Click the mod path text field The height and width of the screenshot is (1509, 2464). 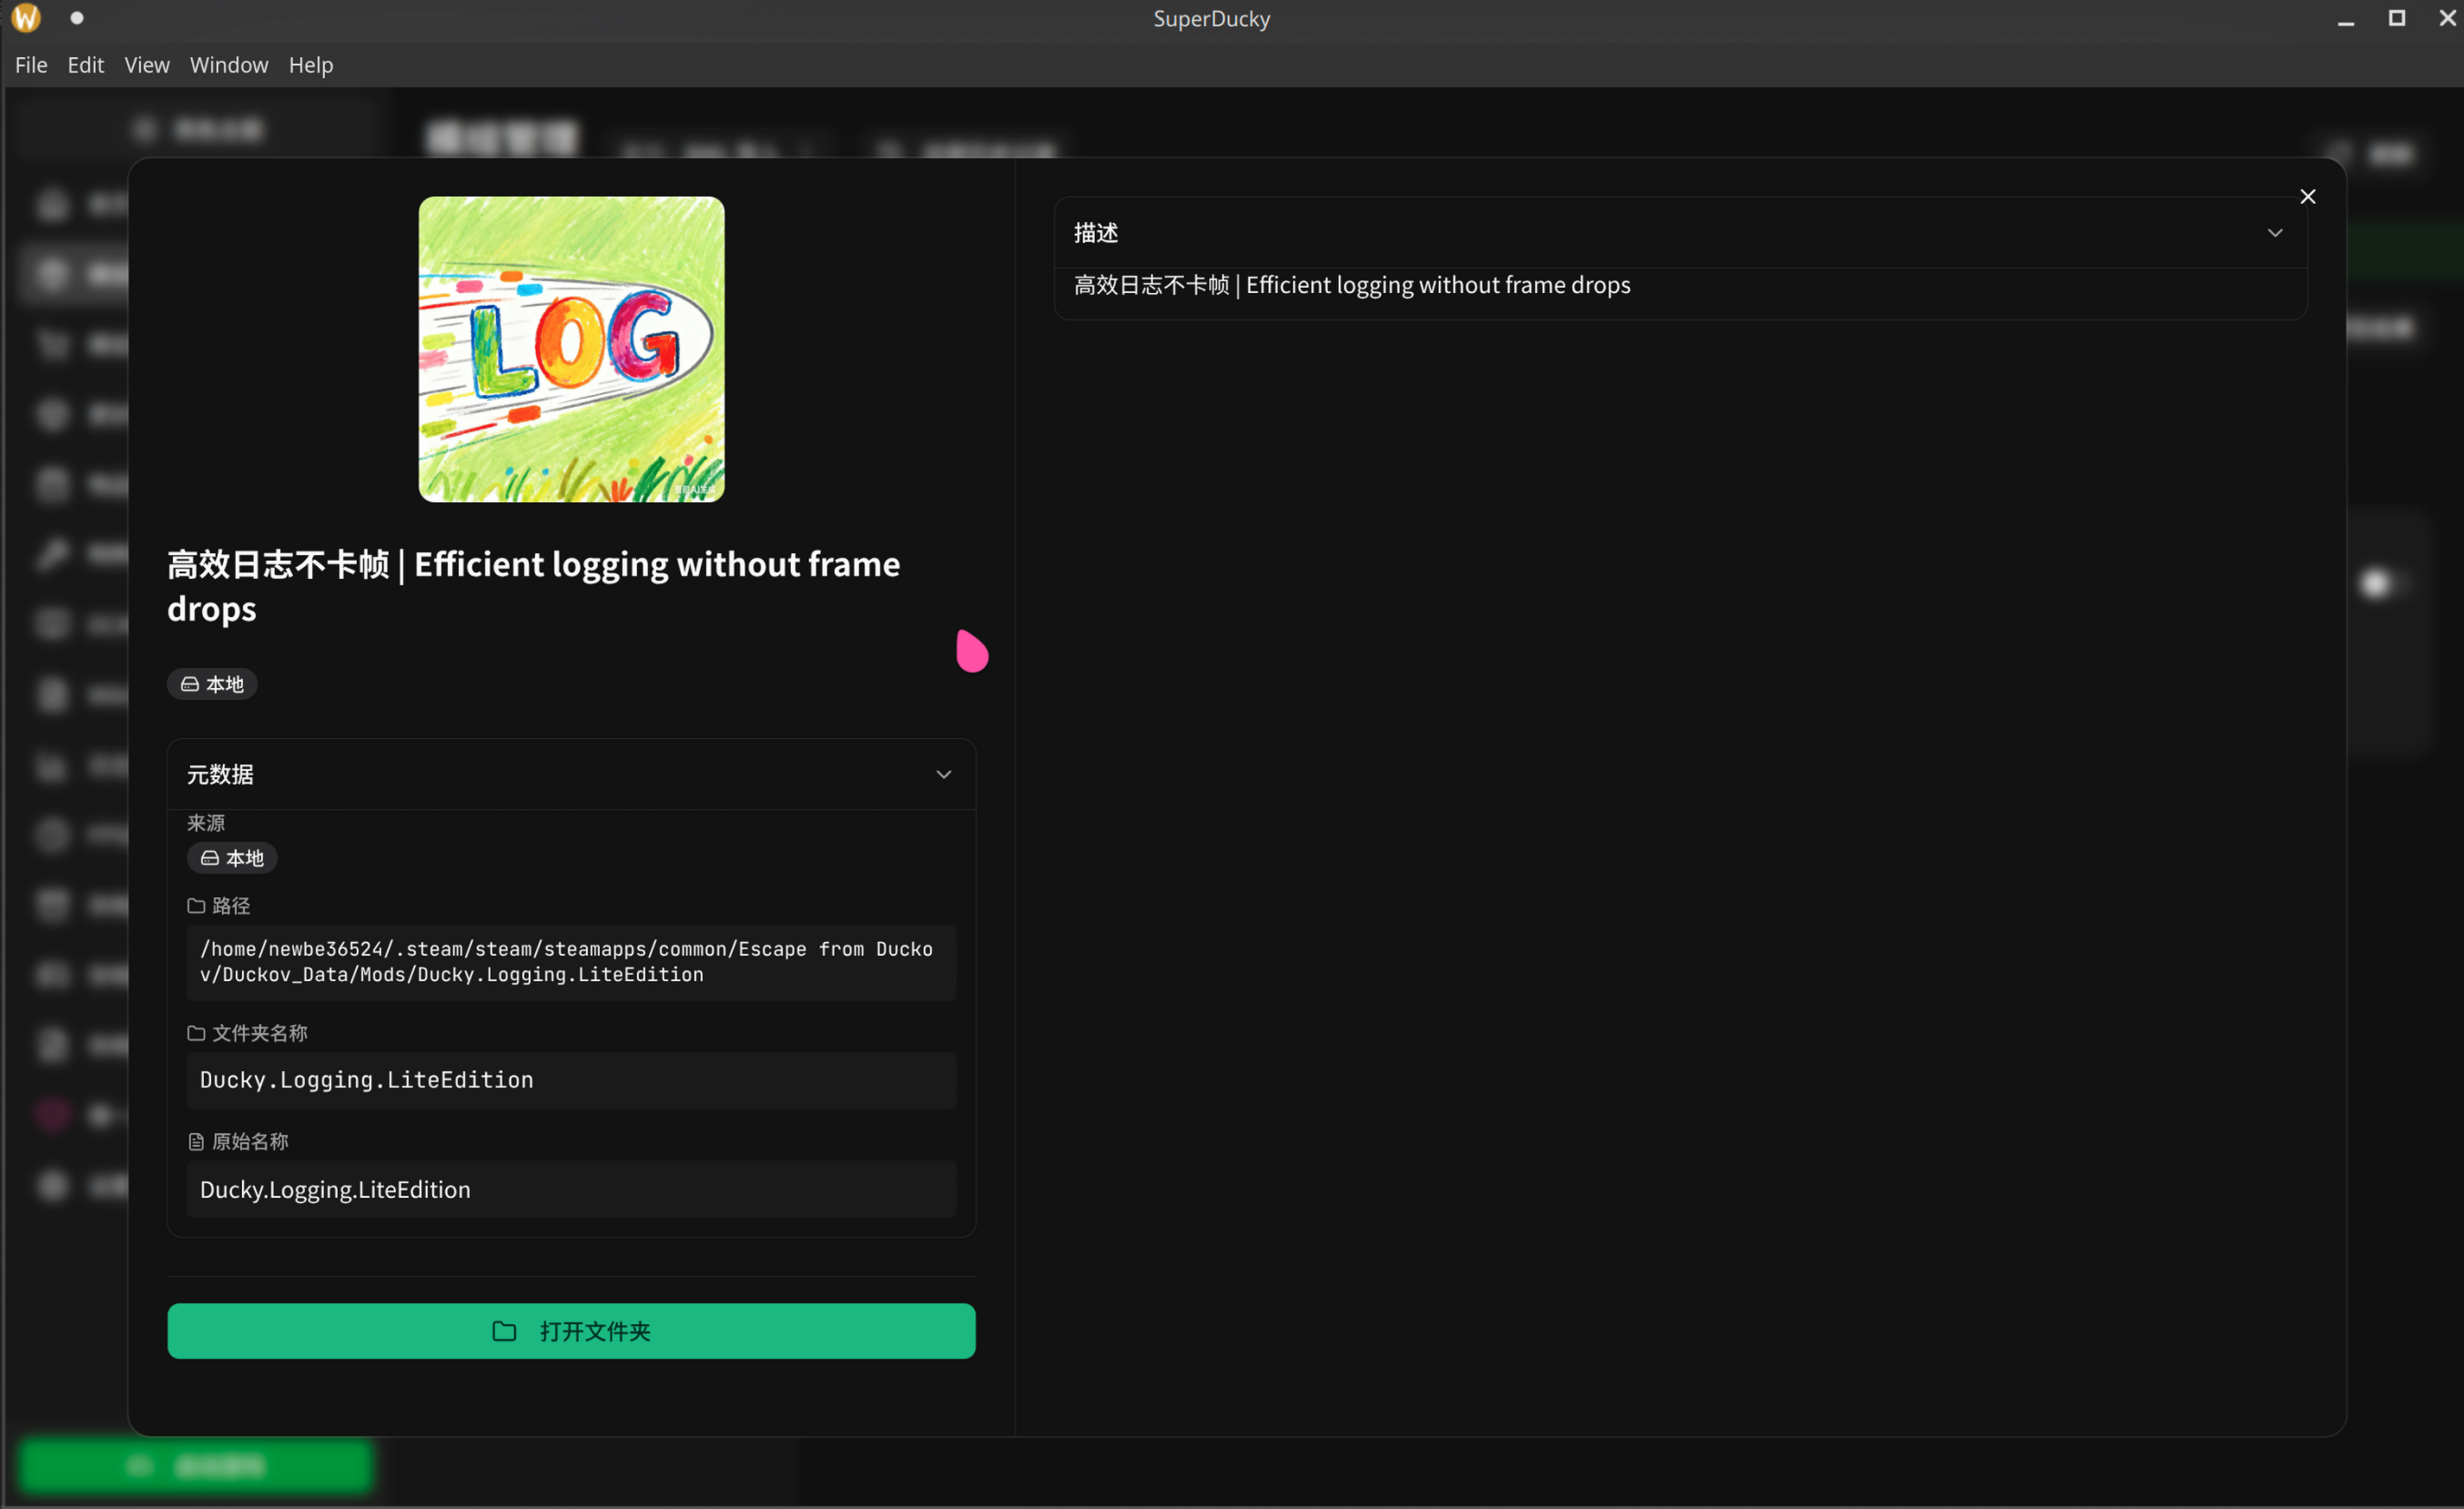(571, 962)
